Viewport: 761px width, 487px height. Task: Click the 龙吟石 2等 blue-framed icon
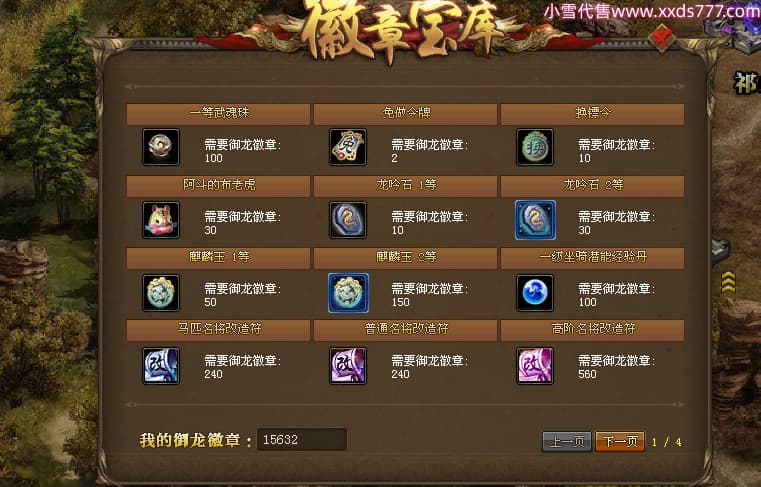[535, 220]
